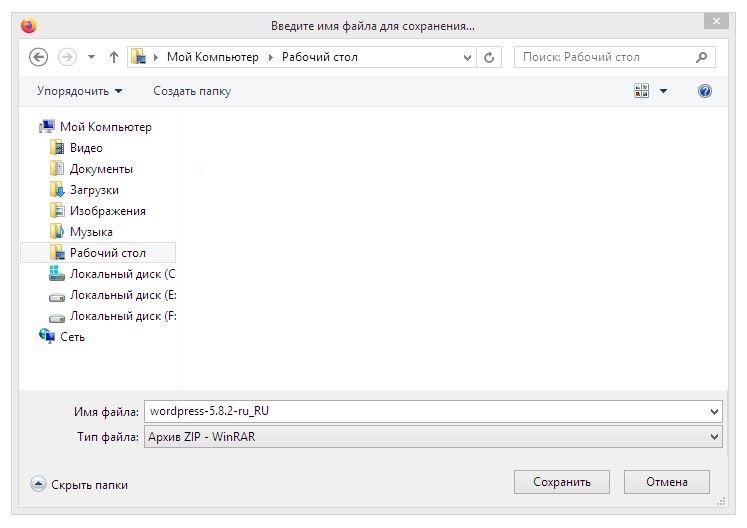The image size is (747, 528).
Task: Click the Скрыть папки arrow icon
Action: (x=38, y=485)
